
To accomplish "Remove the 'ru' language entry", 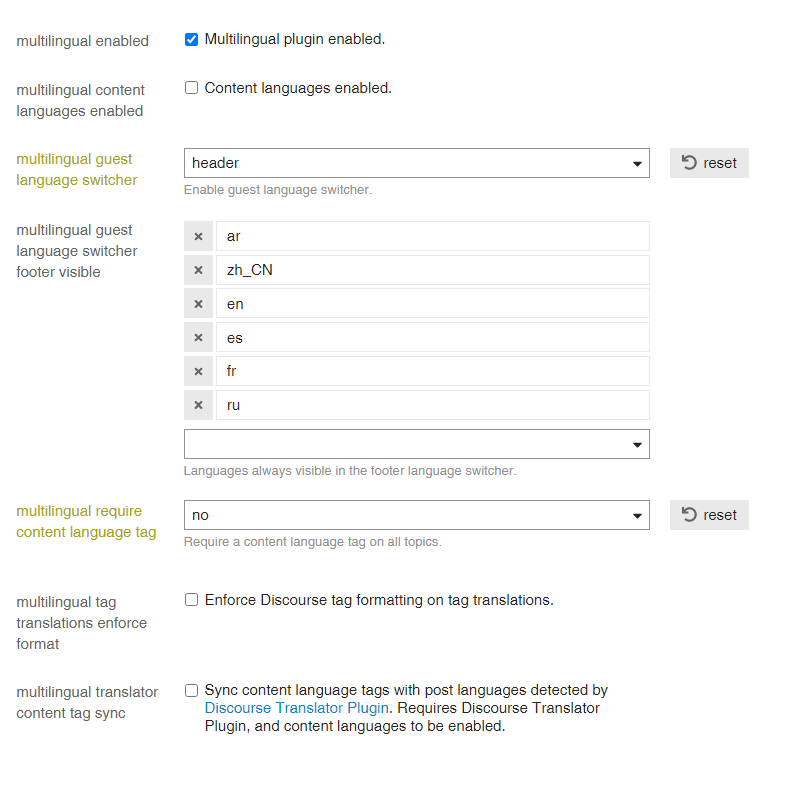I will coord(198,405).
